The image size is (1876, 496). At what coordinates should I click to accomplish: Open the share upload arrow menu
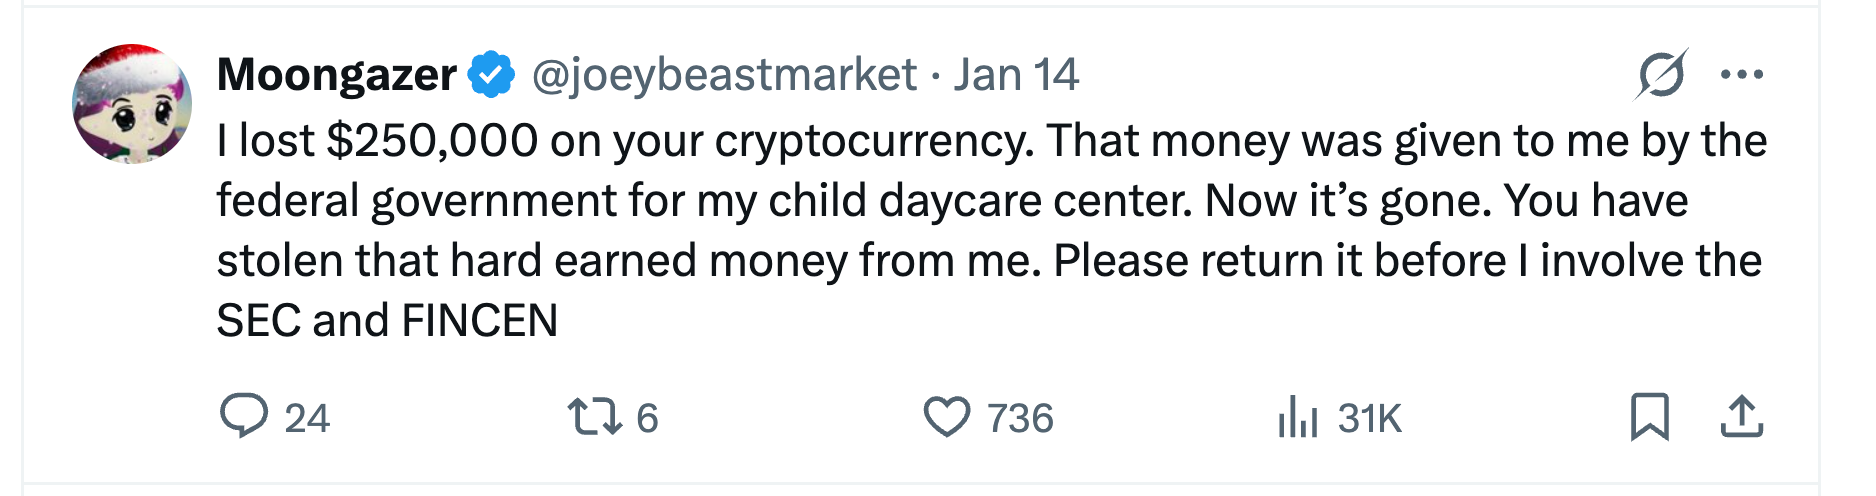(x=1741, y=417)
